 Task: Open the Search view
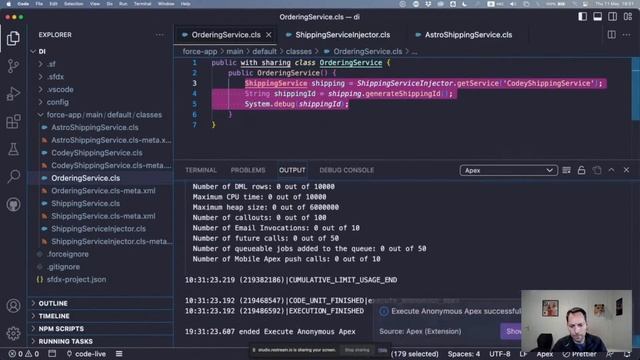click(13, 176)
